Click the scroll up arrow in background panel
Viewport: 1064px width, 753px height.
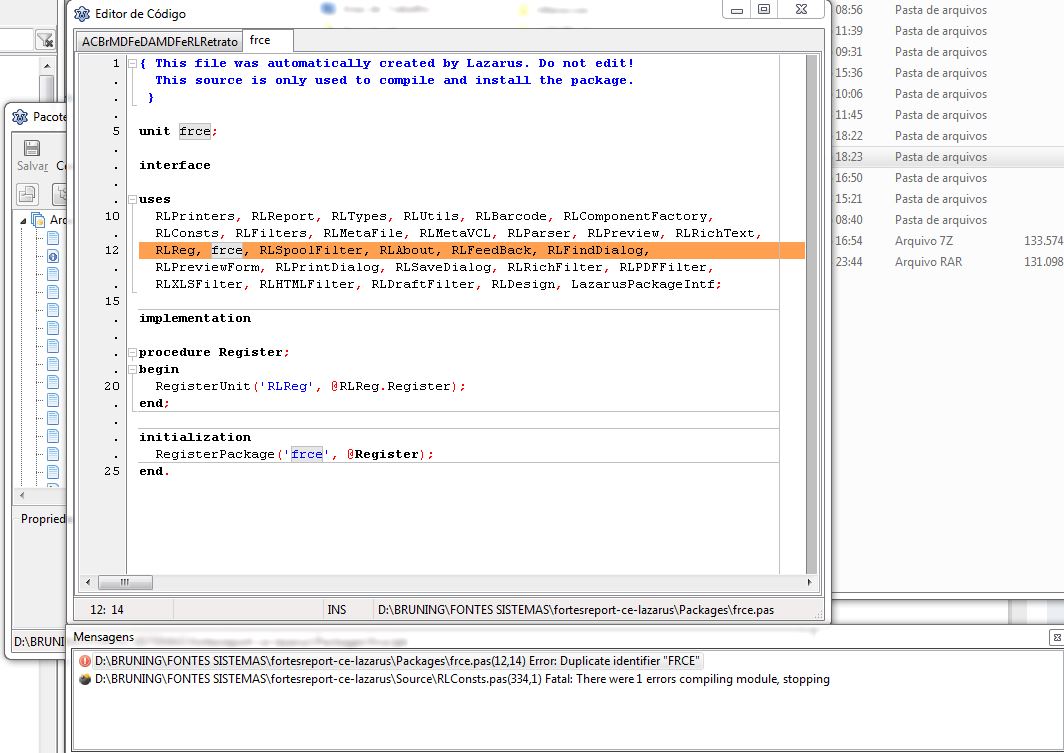(47, 66)
